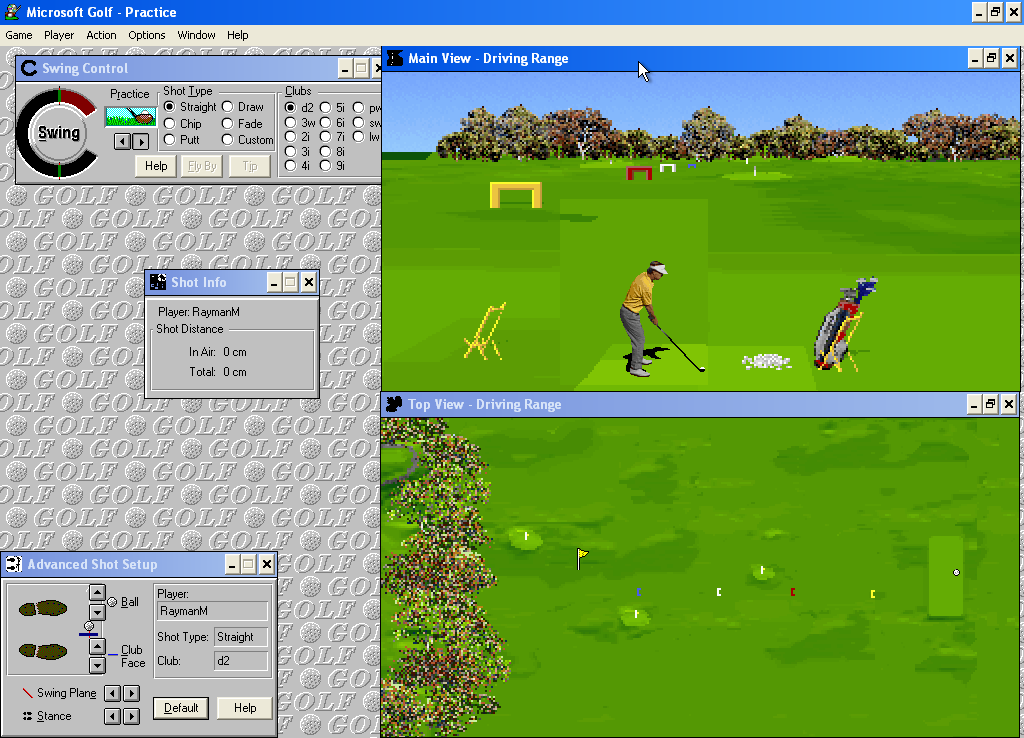
Task: Click the yellow flag in Top View
Action: [582, 558]
